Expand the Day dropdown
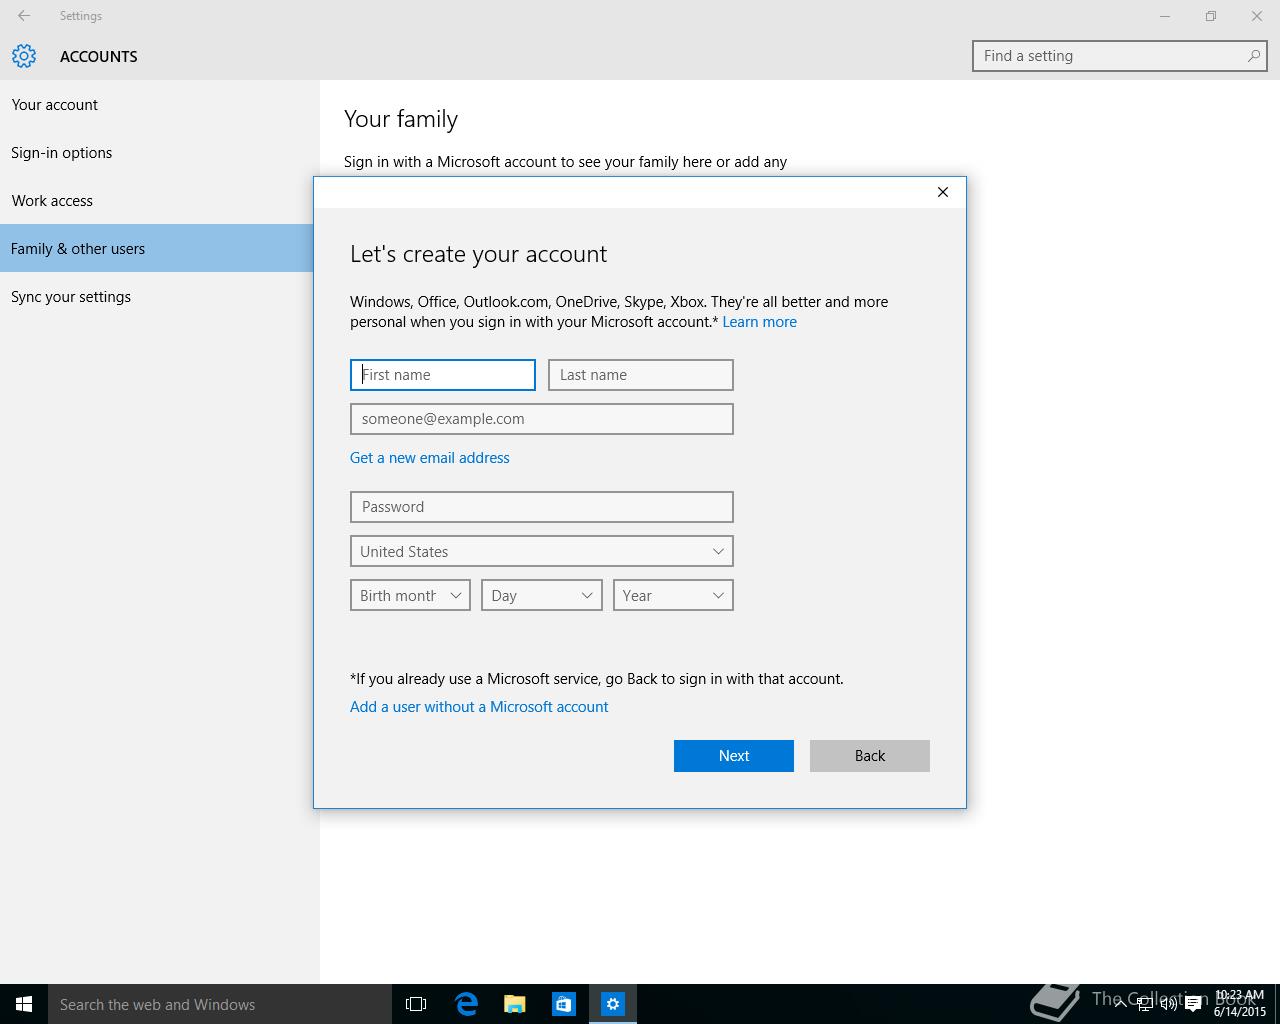The width and height of the screenshot is (1280, 1024). click(541, 595)
